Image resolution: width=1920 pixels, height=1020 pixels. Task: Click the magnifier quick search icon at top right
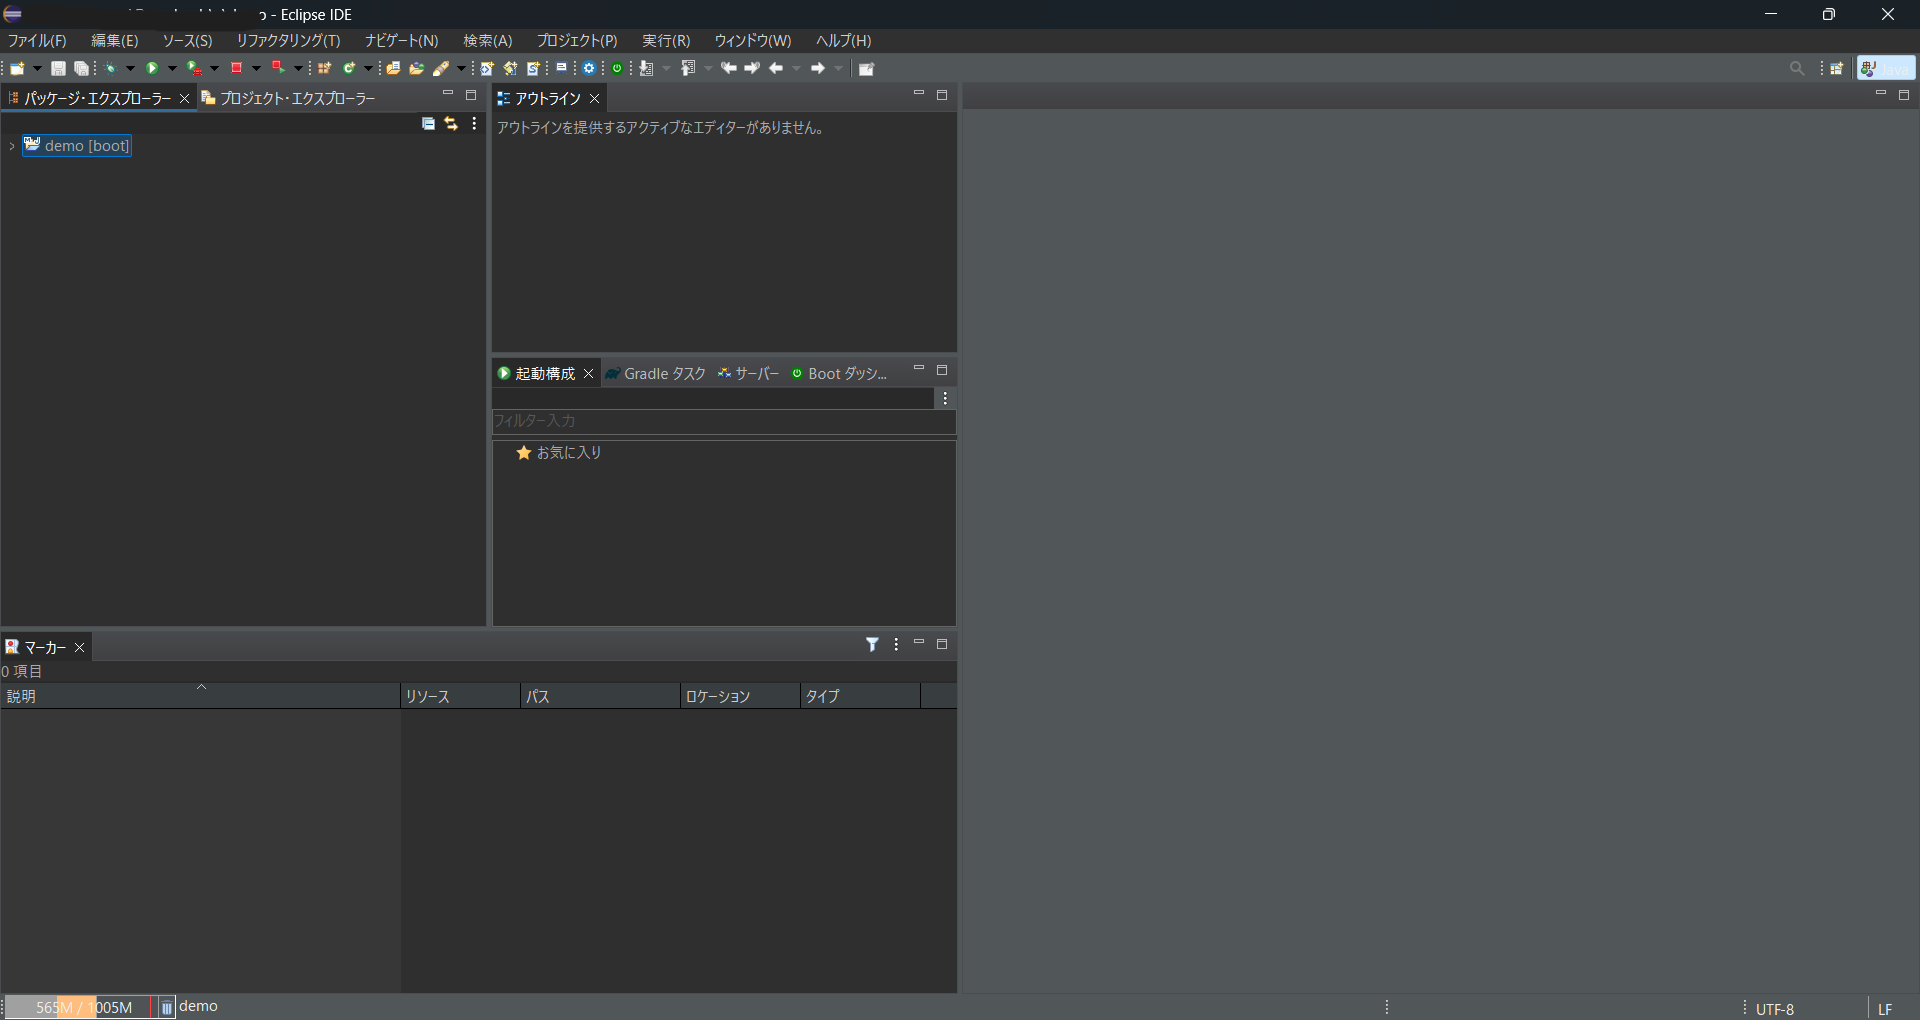pos(1797,69)
